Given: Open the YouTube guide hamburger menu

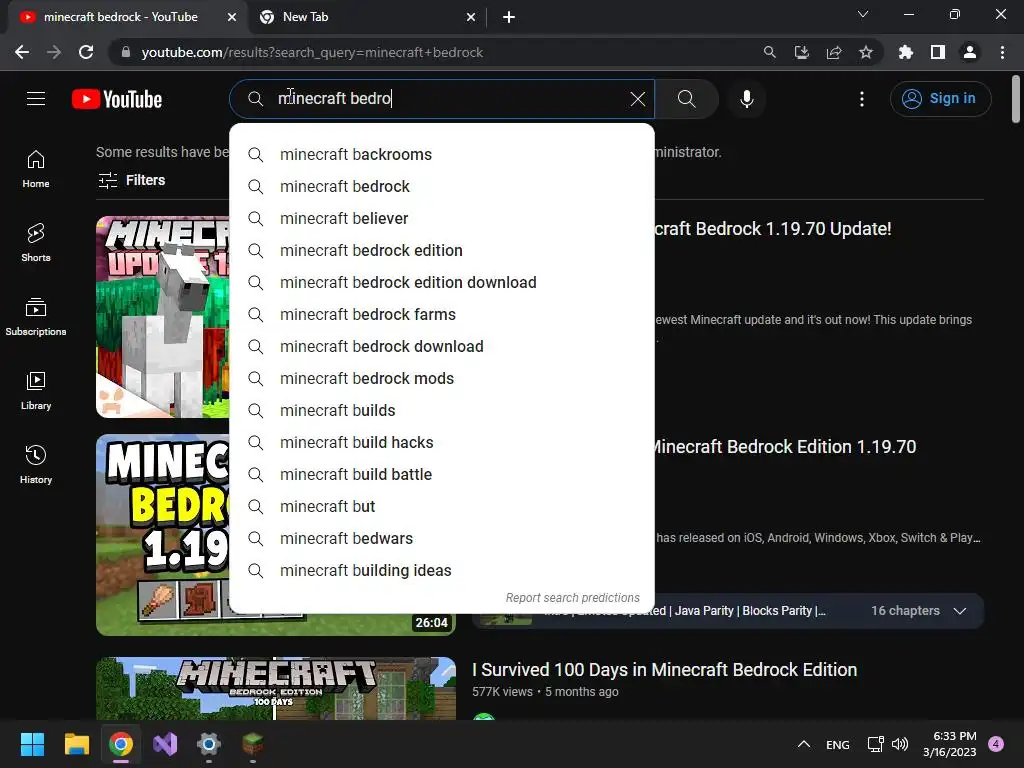Looking at the screenshot, I should pos(36,99).
